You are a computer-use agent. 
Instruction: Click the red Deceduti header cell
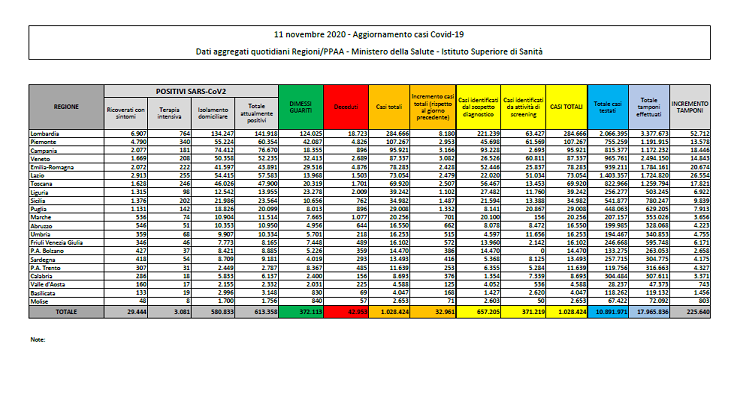tap(344, 104)
